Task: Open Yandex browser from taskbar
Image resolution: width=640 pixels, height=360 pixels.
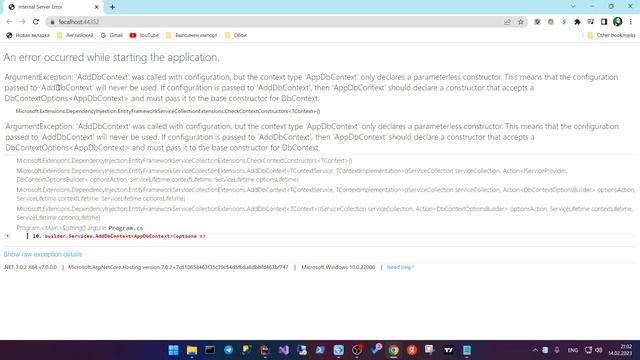Action: 412,350
